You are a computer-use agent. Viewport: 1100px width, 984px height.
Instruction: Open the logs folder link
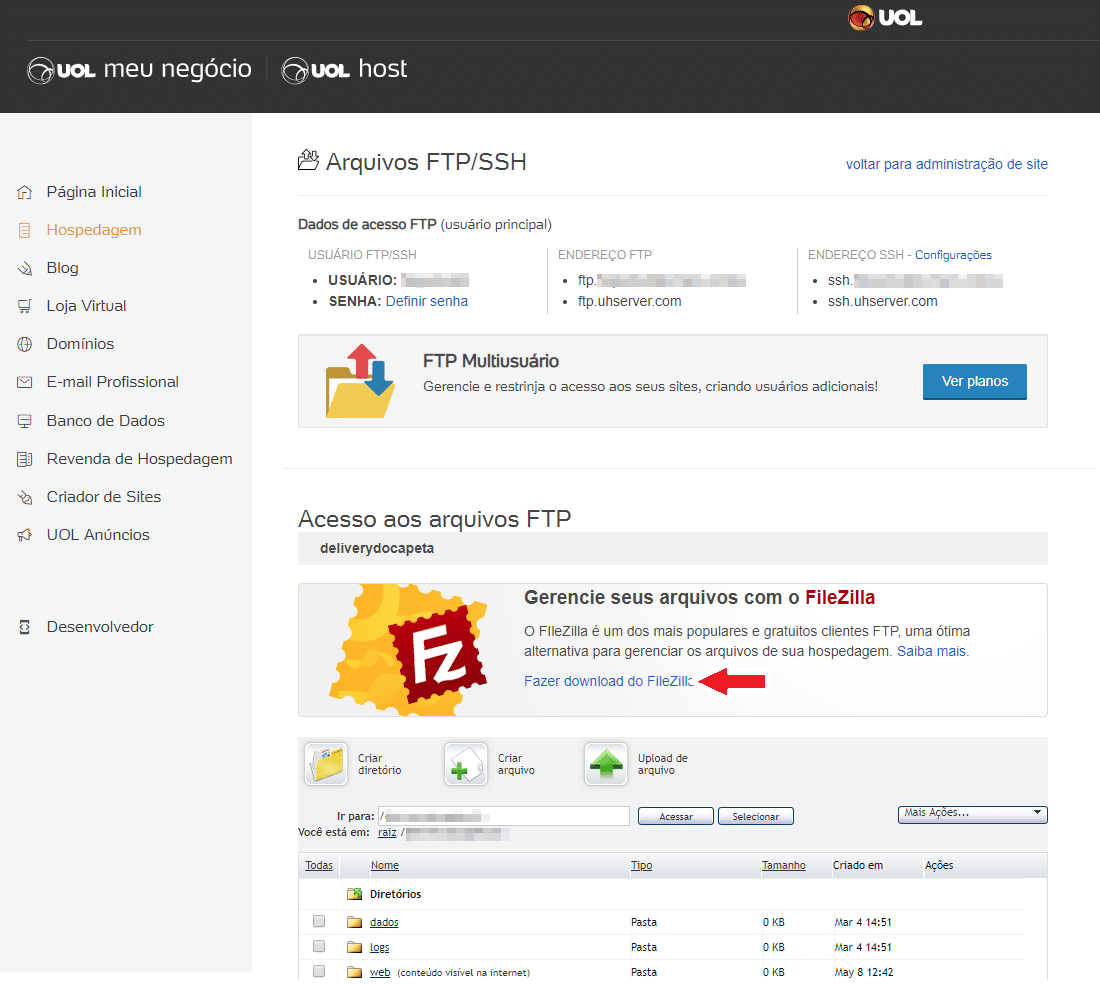(x=380, y=948)
